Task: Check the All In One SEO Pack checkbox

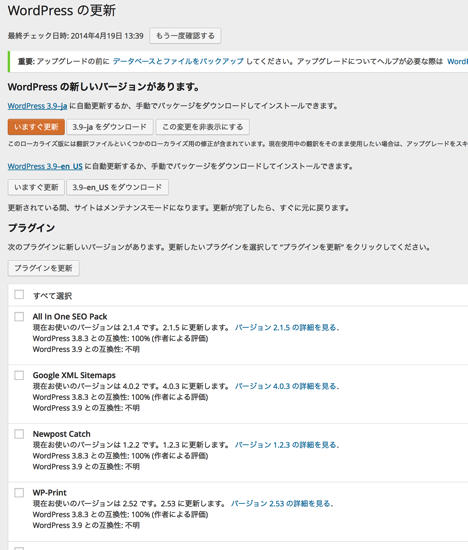Action: tap(19, 317)
